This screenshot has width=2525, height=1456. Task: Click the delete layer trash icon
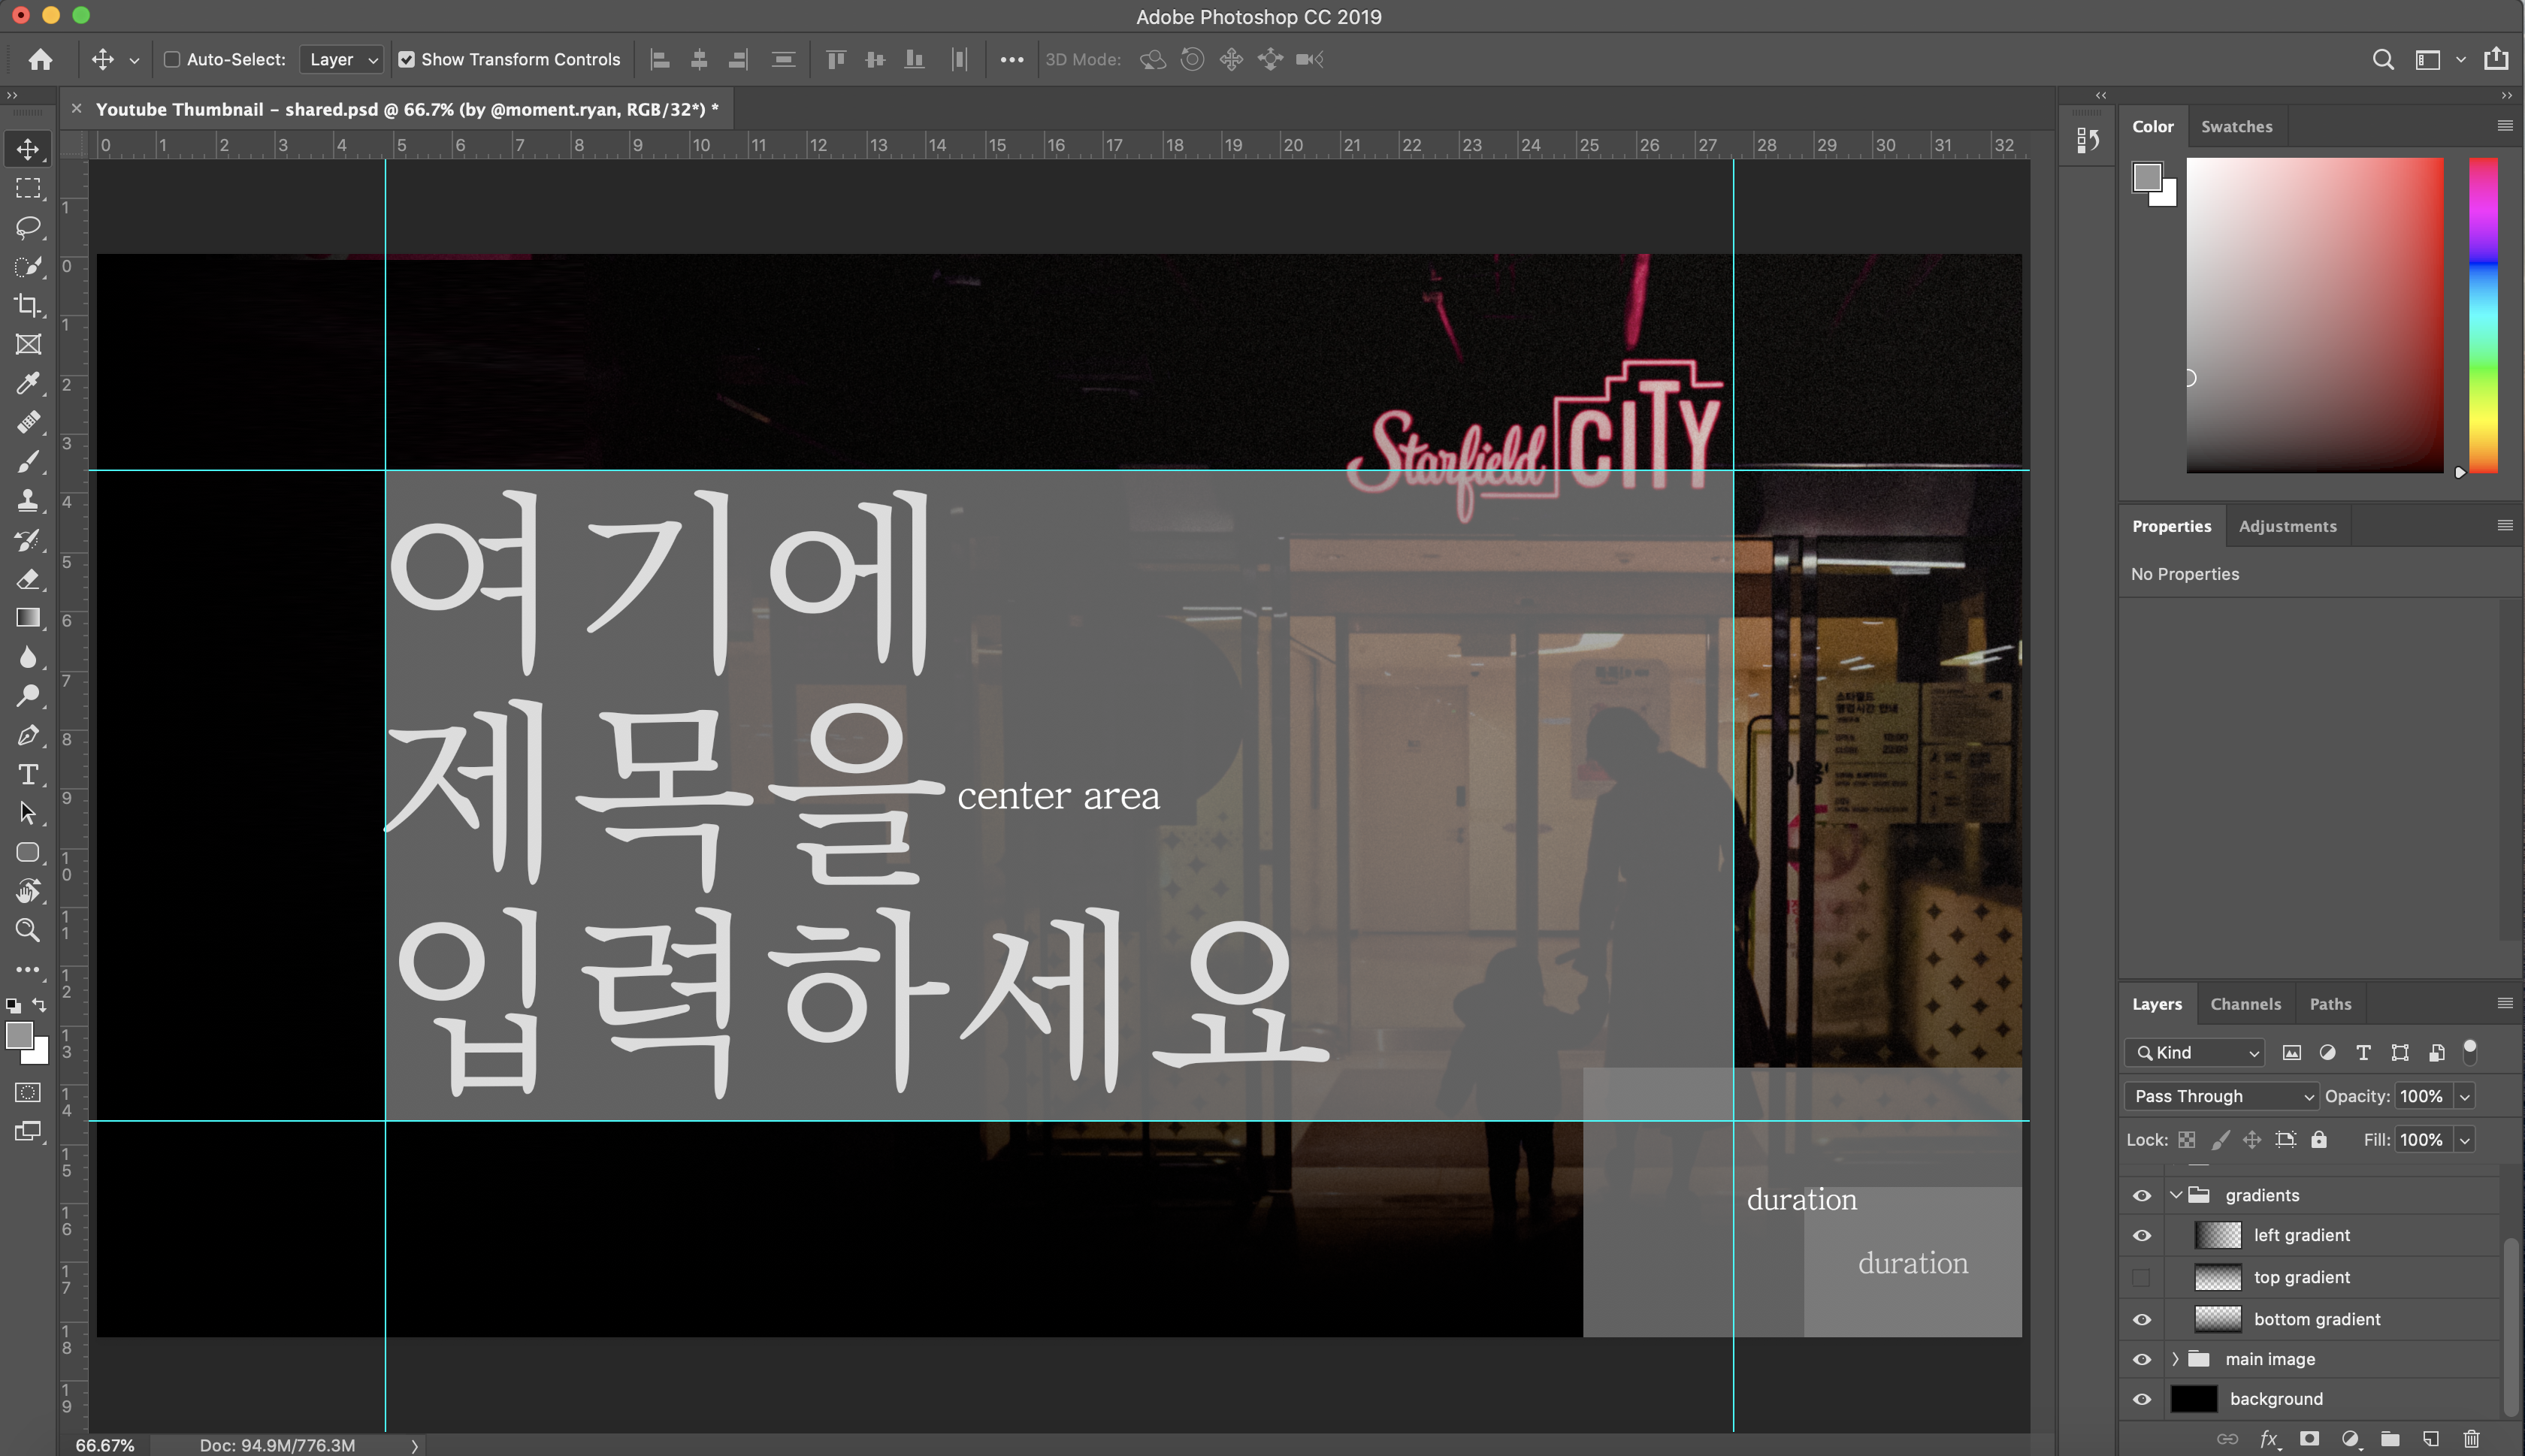coord(2471,1438)
